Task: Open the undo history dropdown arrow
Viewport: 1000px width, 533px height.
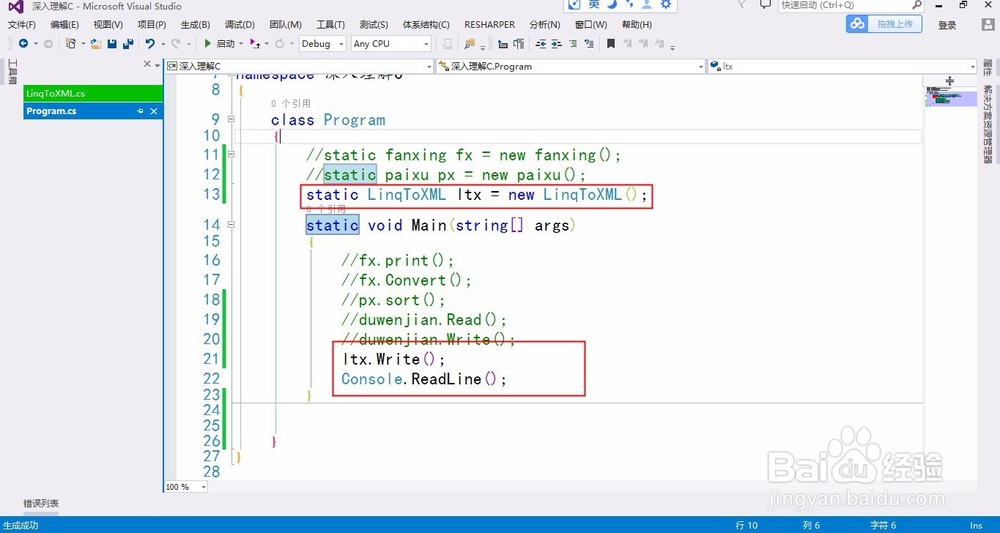Action: click(x=163, y=43)
